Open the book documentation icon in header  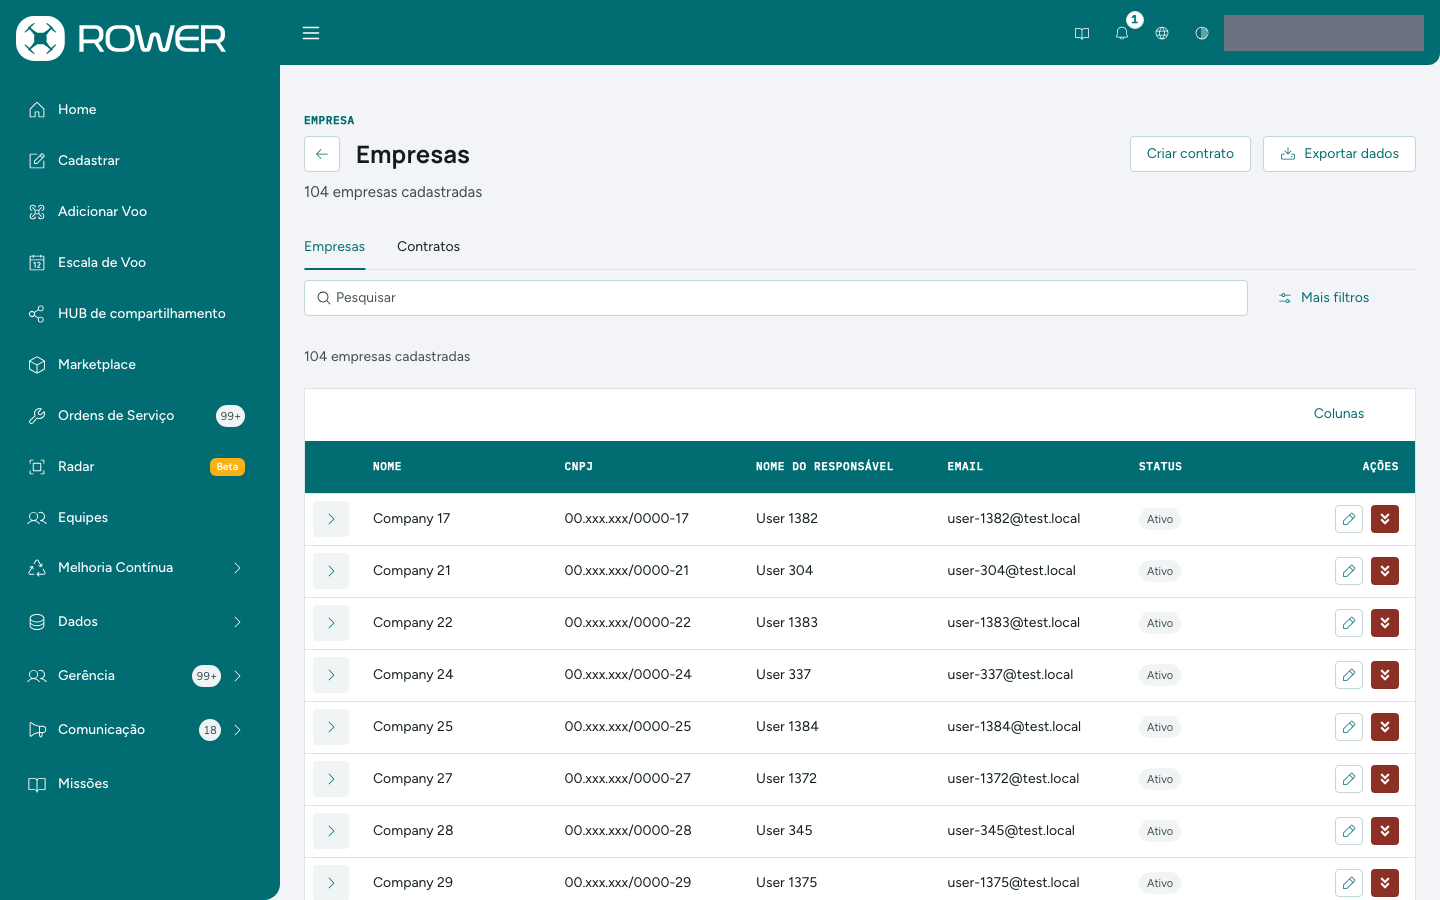[x=1082, y=33]
